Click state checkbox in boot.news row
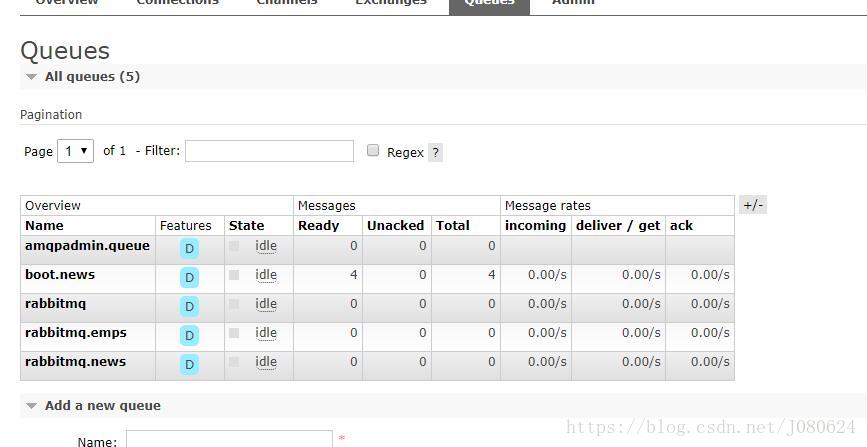This screenshot has width=867, height=447. (234, 275)
